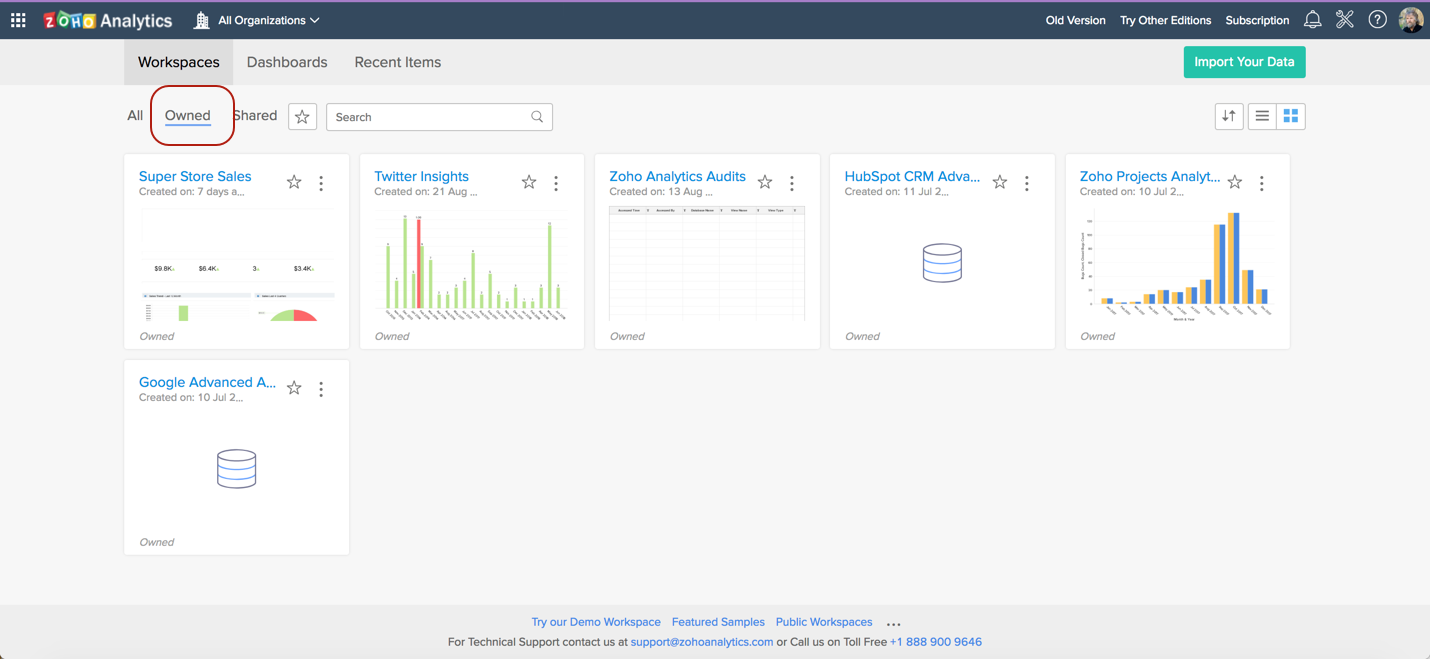The image size is (1430, 659).
Task: Star the Twitter Insights workspace
Action: pyautogui.click(x=529, y=182)
